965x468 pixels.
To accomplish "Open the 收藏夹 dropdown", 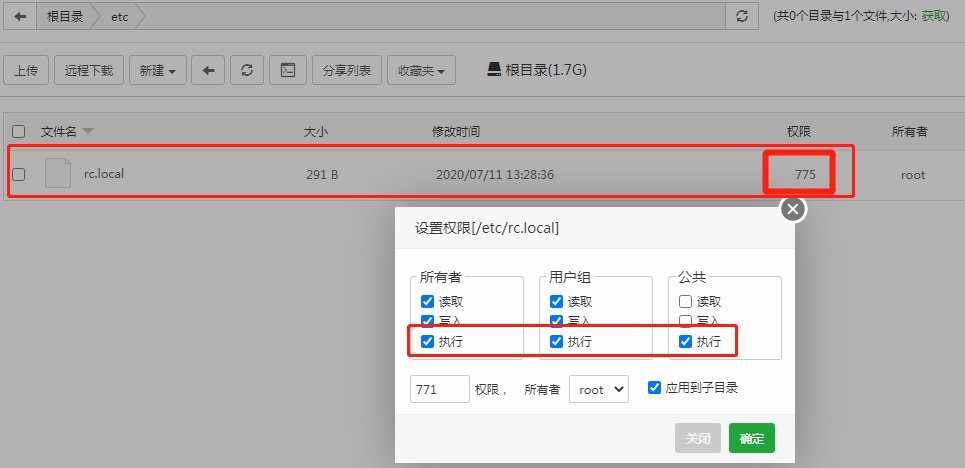I will pyautogui.click(x=421, y=71).
